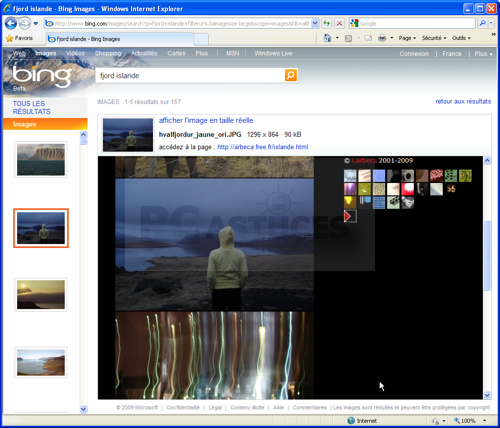The image size is (500, 428).
Task: Click the thumbnail list scroll down arrow
Action: click(83, 409)
